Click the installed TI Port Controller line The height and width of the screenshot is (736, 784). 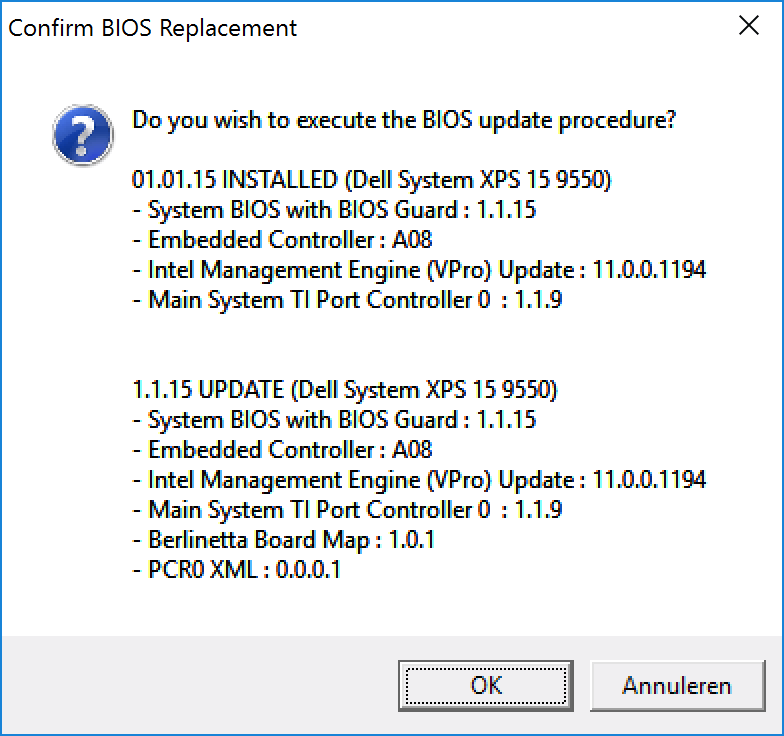(347, 300)
